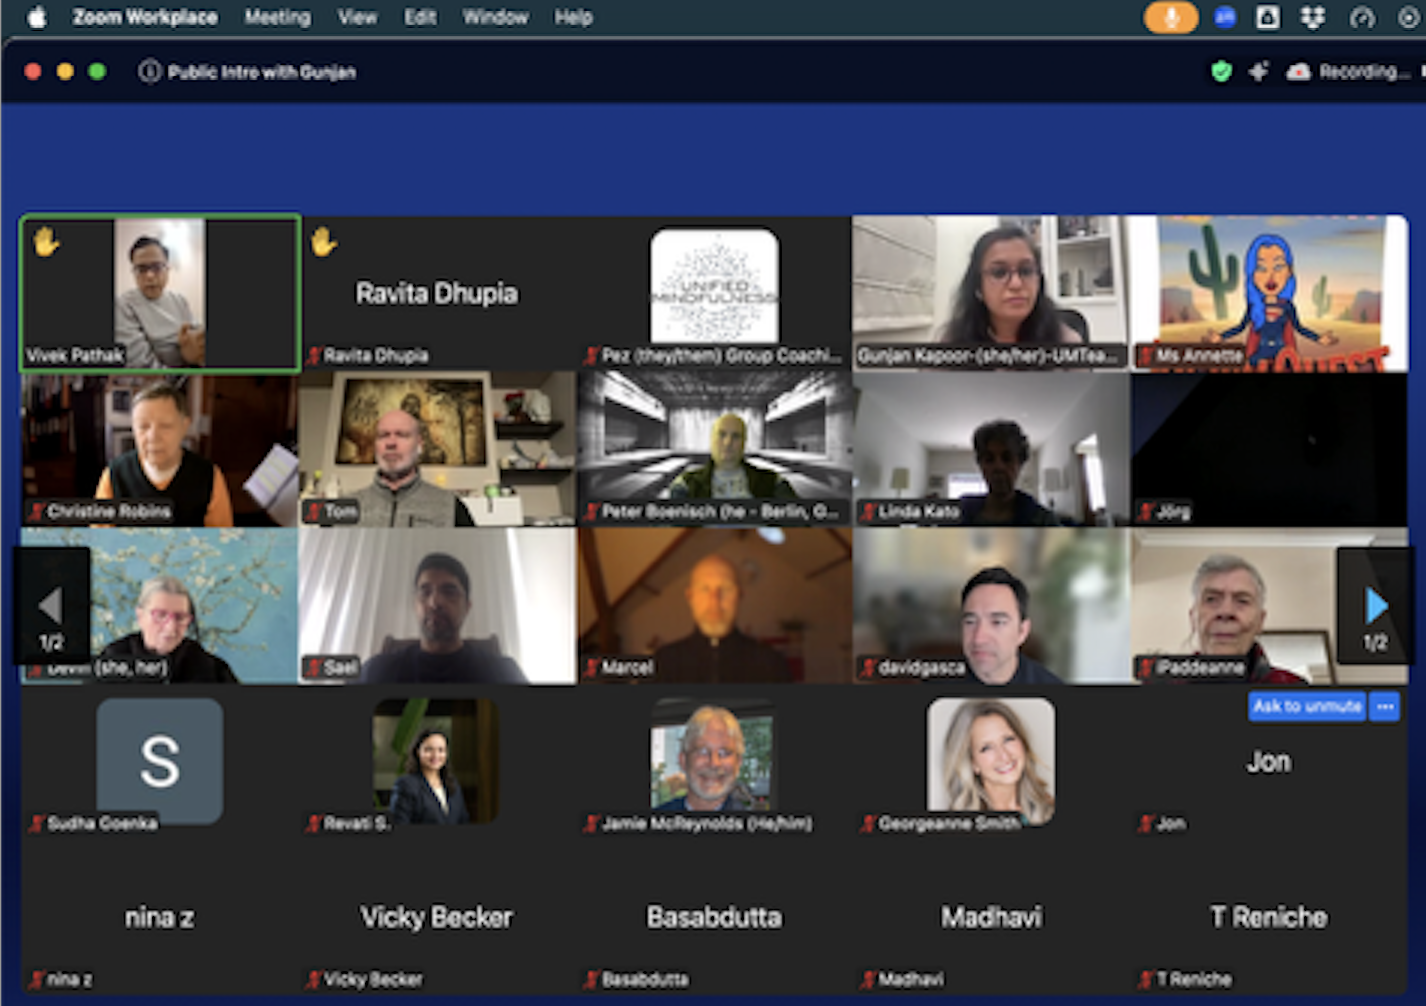Select Gunjan Kapoor's video tile
This screenshot has width=1426, height=1006.
click(x=990, y=290)
